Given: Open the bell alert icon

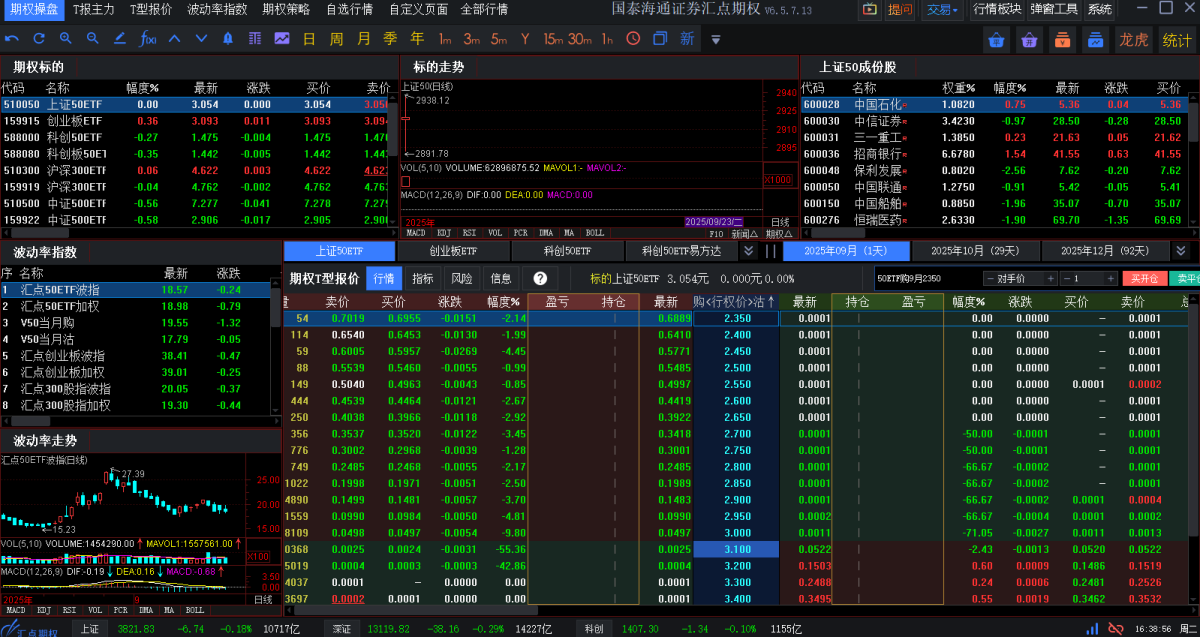Looking at the screenshot, I should coord(228,39).
